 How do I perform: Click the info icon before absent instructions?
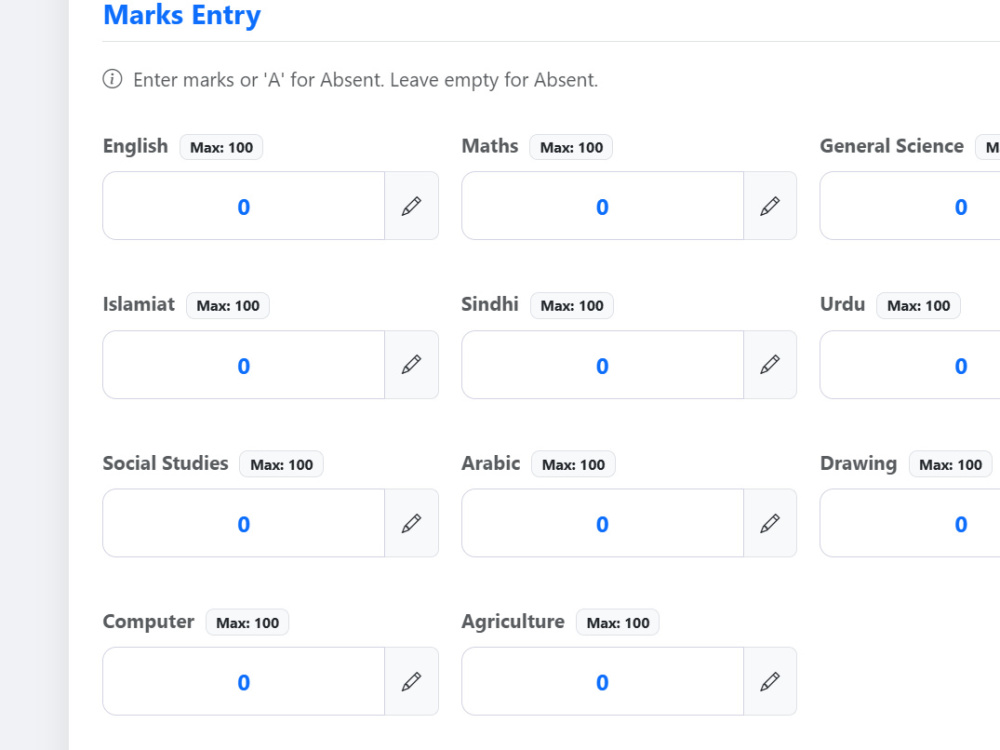click(112, 79)
